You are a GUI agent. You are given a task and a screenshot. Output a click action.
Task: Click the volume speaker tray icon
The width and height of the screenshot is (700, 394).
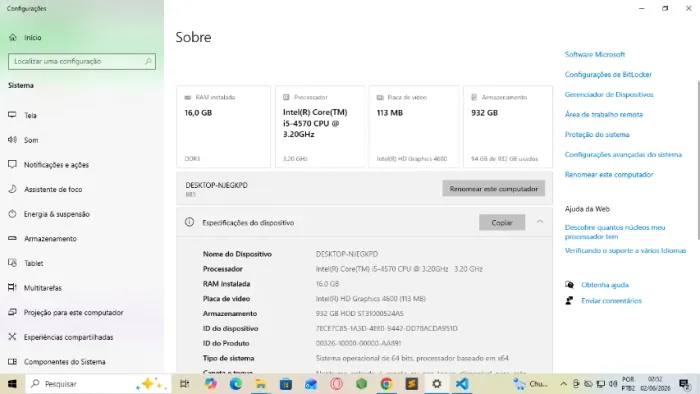(613, 384)
